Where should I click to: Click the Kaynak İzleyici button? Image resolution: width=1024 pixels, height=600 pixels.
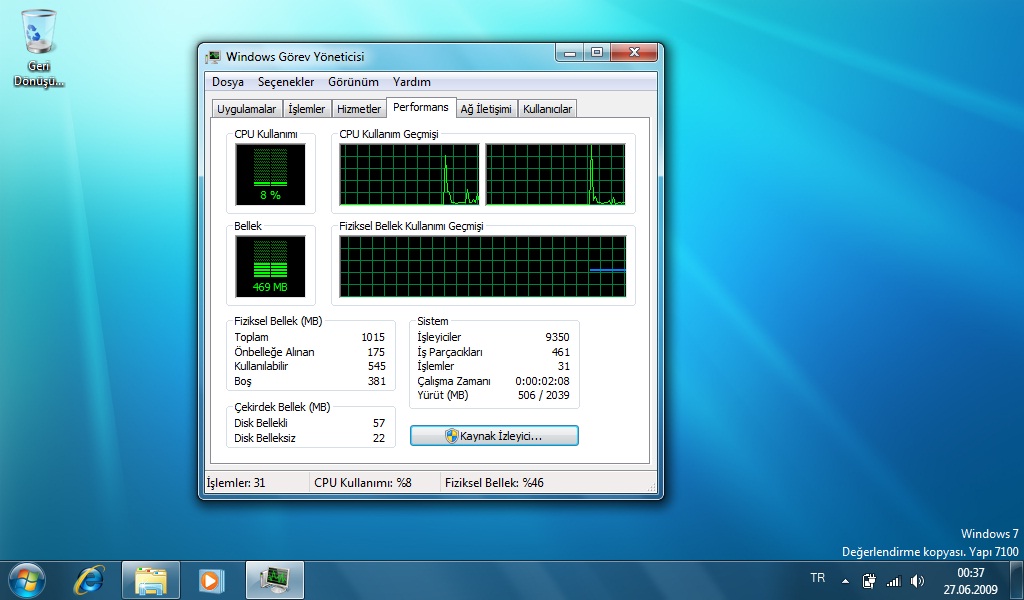(x=494, y=436)
